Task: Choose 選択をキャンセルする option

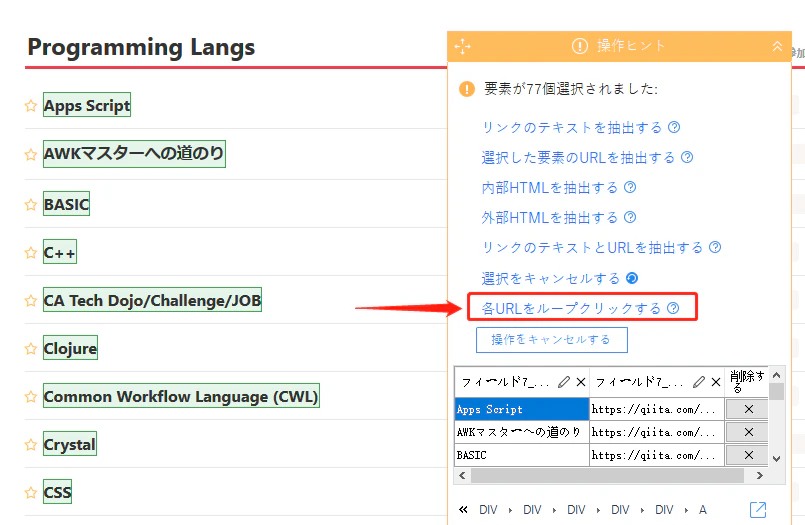Action: point(551,278)
